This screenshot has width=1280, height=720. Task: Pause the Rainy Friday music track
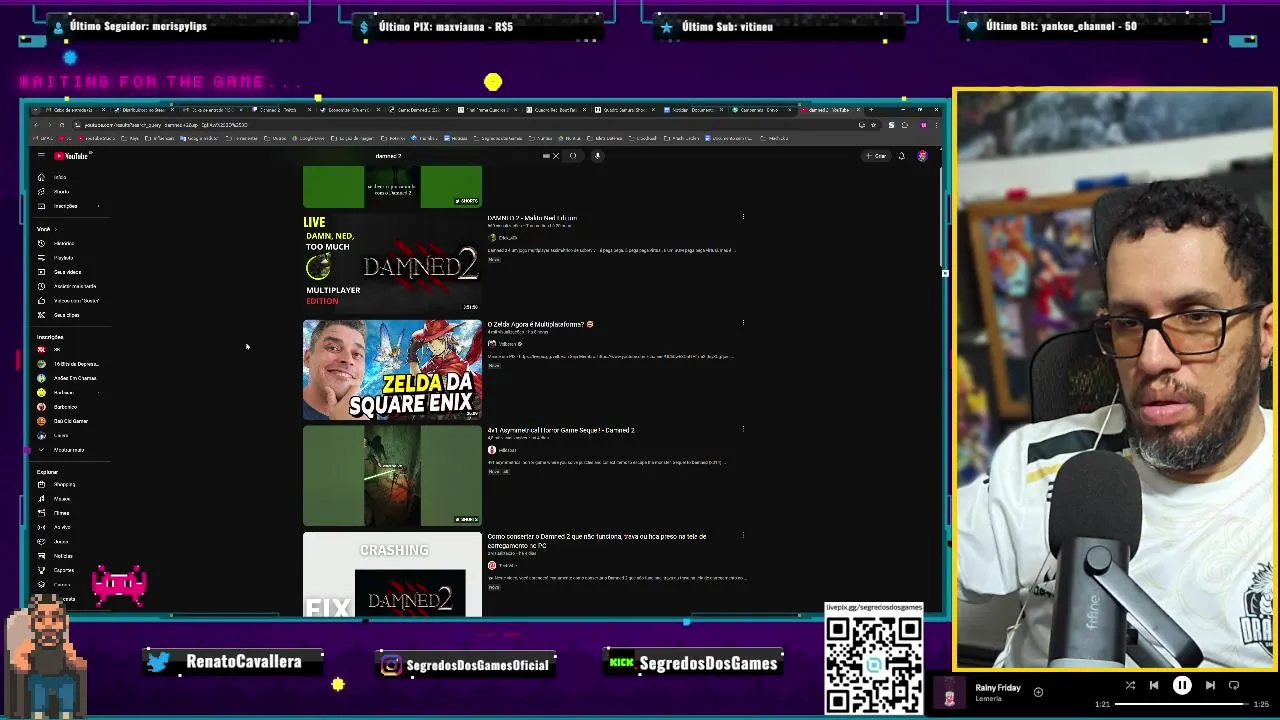click(1182, 686)
